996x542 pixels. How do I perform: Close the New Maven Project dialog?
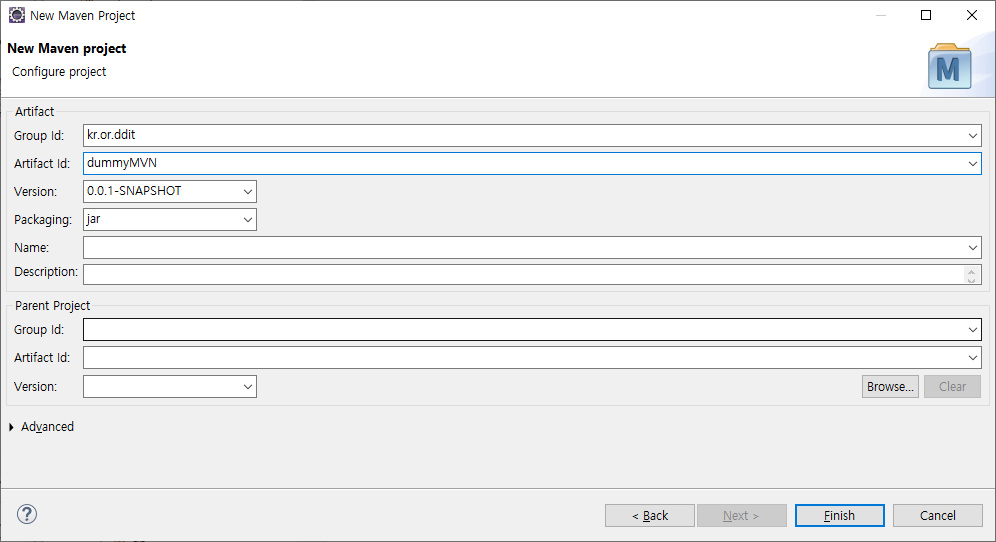972,15
